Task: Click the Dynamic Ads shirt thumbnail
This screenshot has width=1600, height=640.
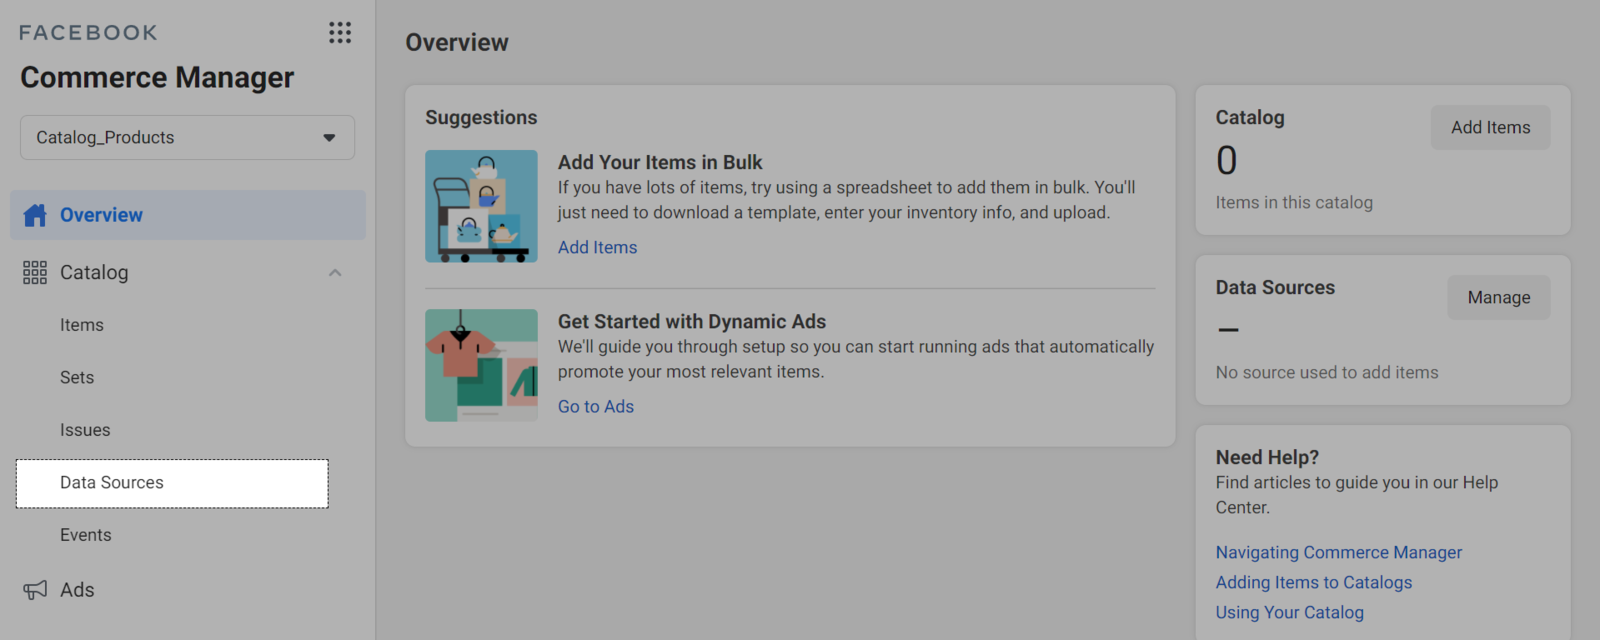Action: point(481,365)
